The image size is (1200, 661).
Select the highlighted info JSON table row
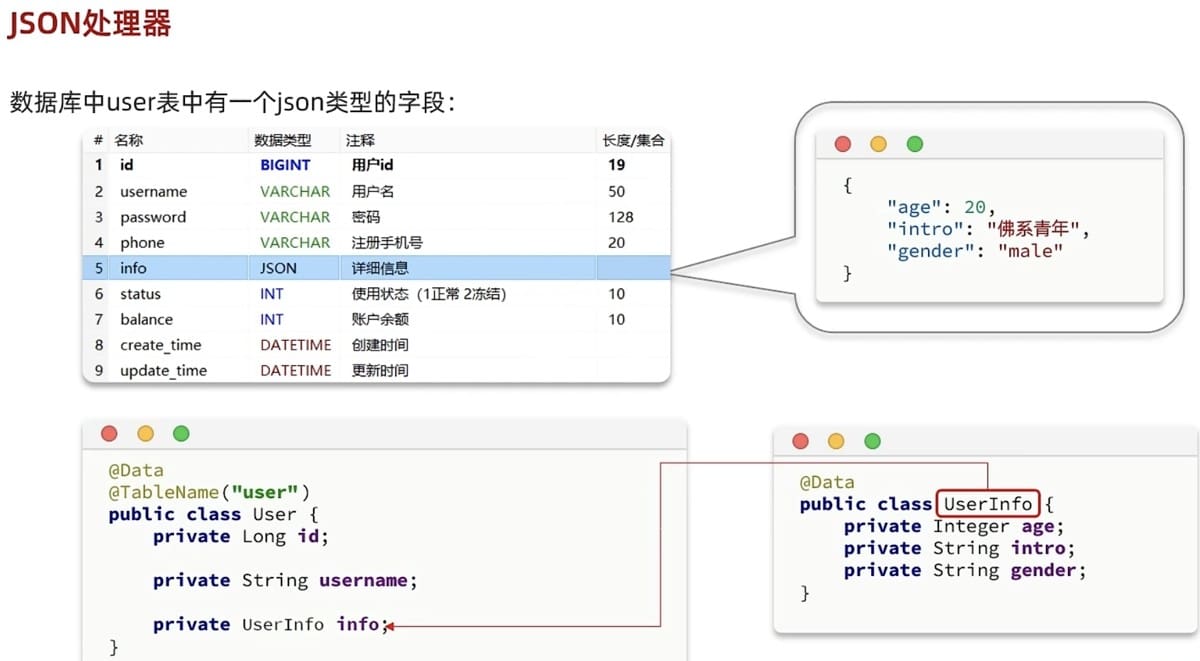tap(376, 268)
